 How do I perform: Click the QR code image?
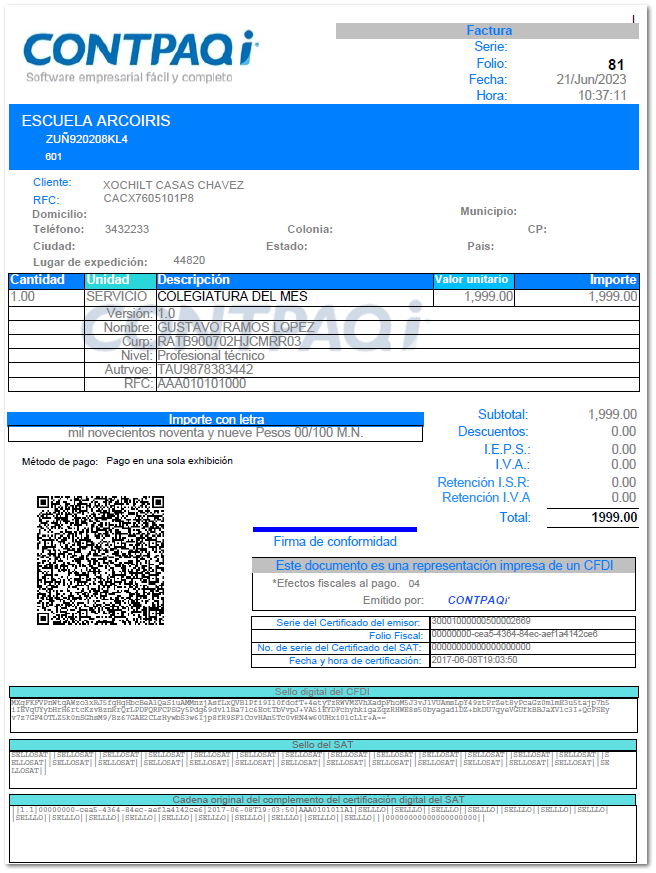point(100,560)
